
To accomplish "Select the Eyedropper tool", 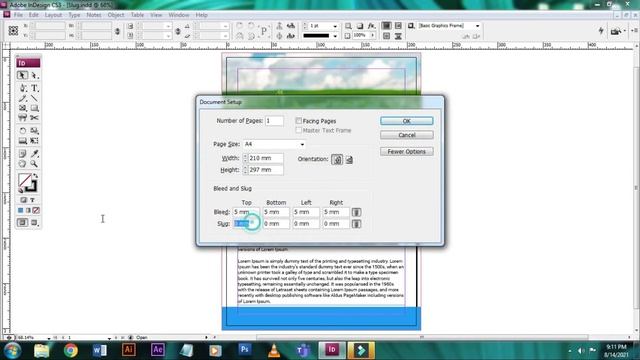I will pyautogui.click(x=34, y=153).
